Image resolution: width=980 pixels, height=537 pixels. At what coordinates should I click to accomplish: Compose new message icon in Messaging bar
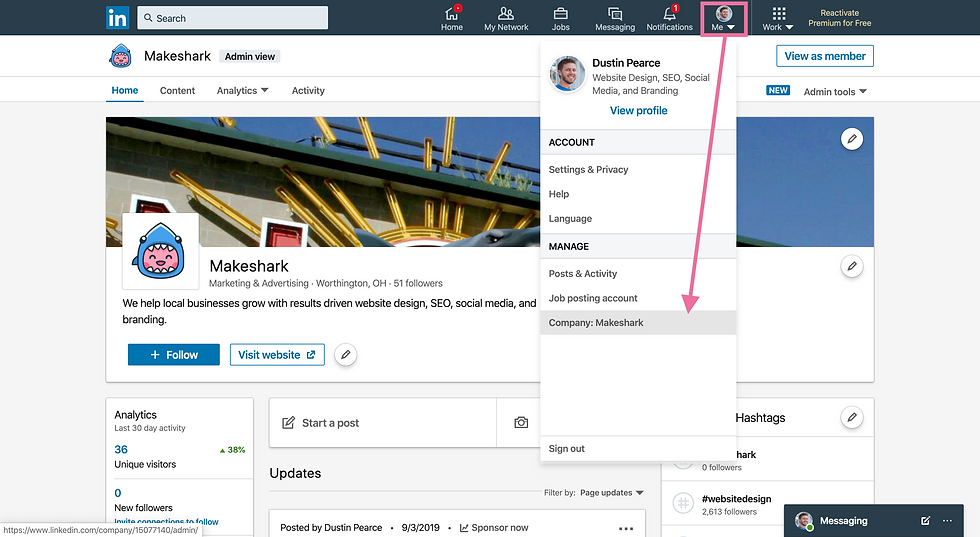(926, 521)
